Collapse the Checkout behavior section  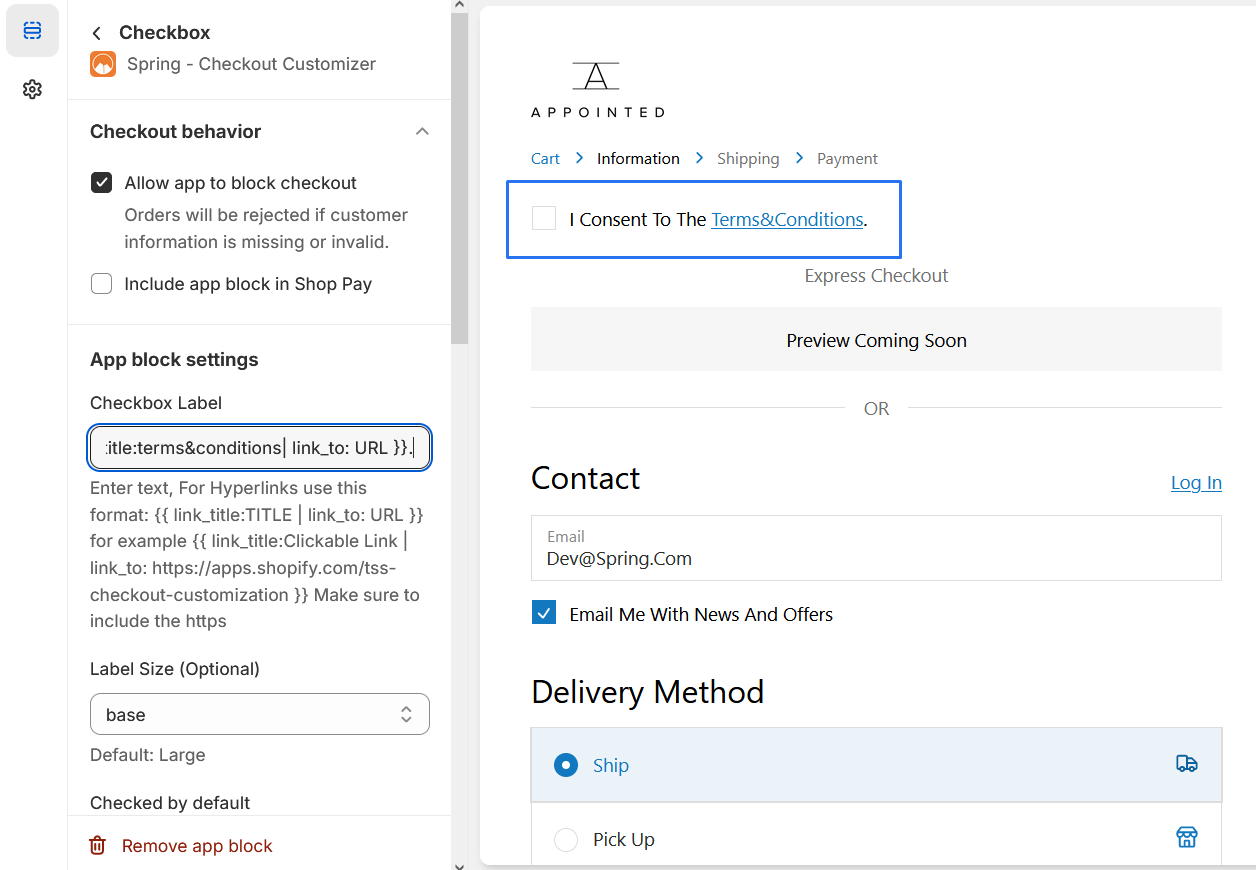pyautogui.click(x=422, y=132)
